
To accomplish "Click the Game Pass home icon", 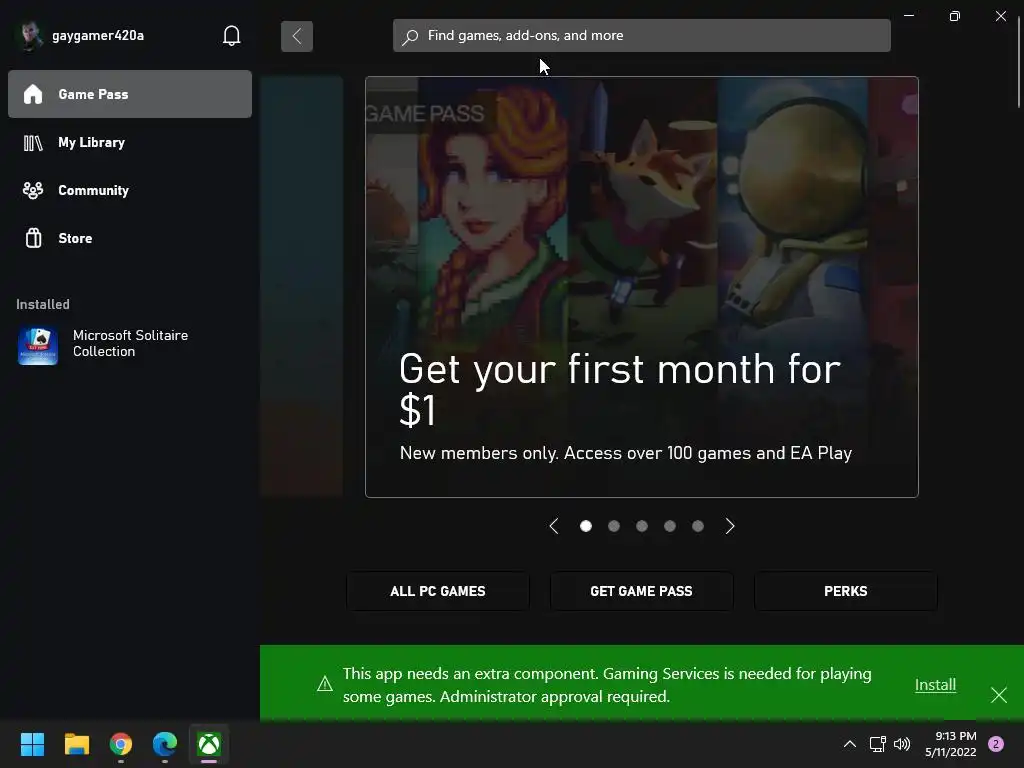I will [33, 94].
